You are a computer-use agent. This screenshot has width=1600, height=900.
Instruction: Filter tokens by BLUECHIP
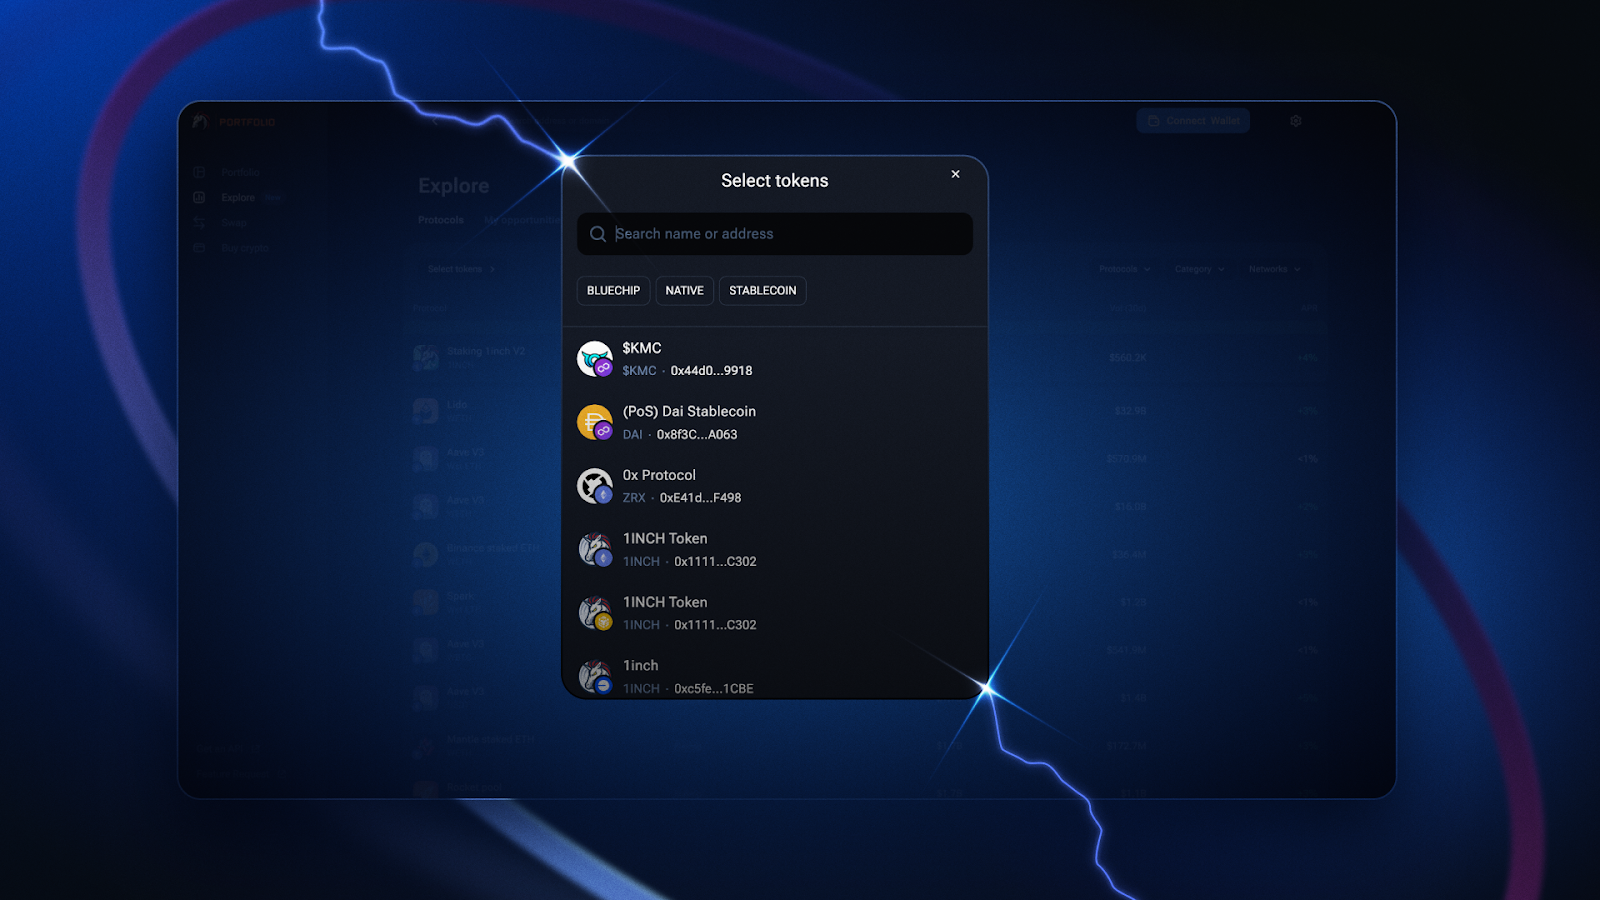[613, 291]
